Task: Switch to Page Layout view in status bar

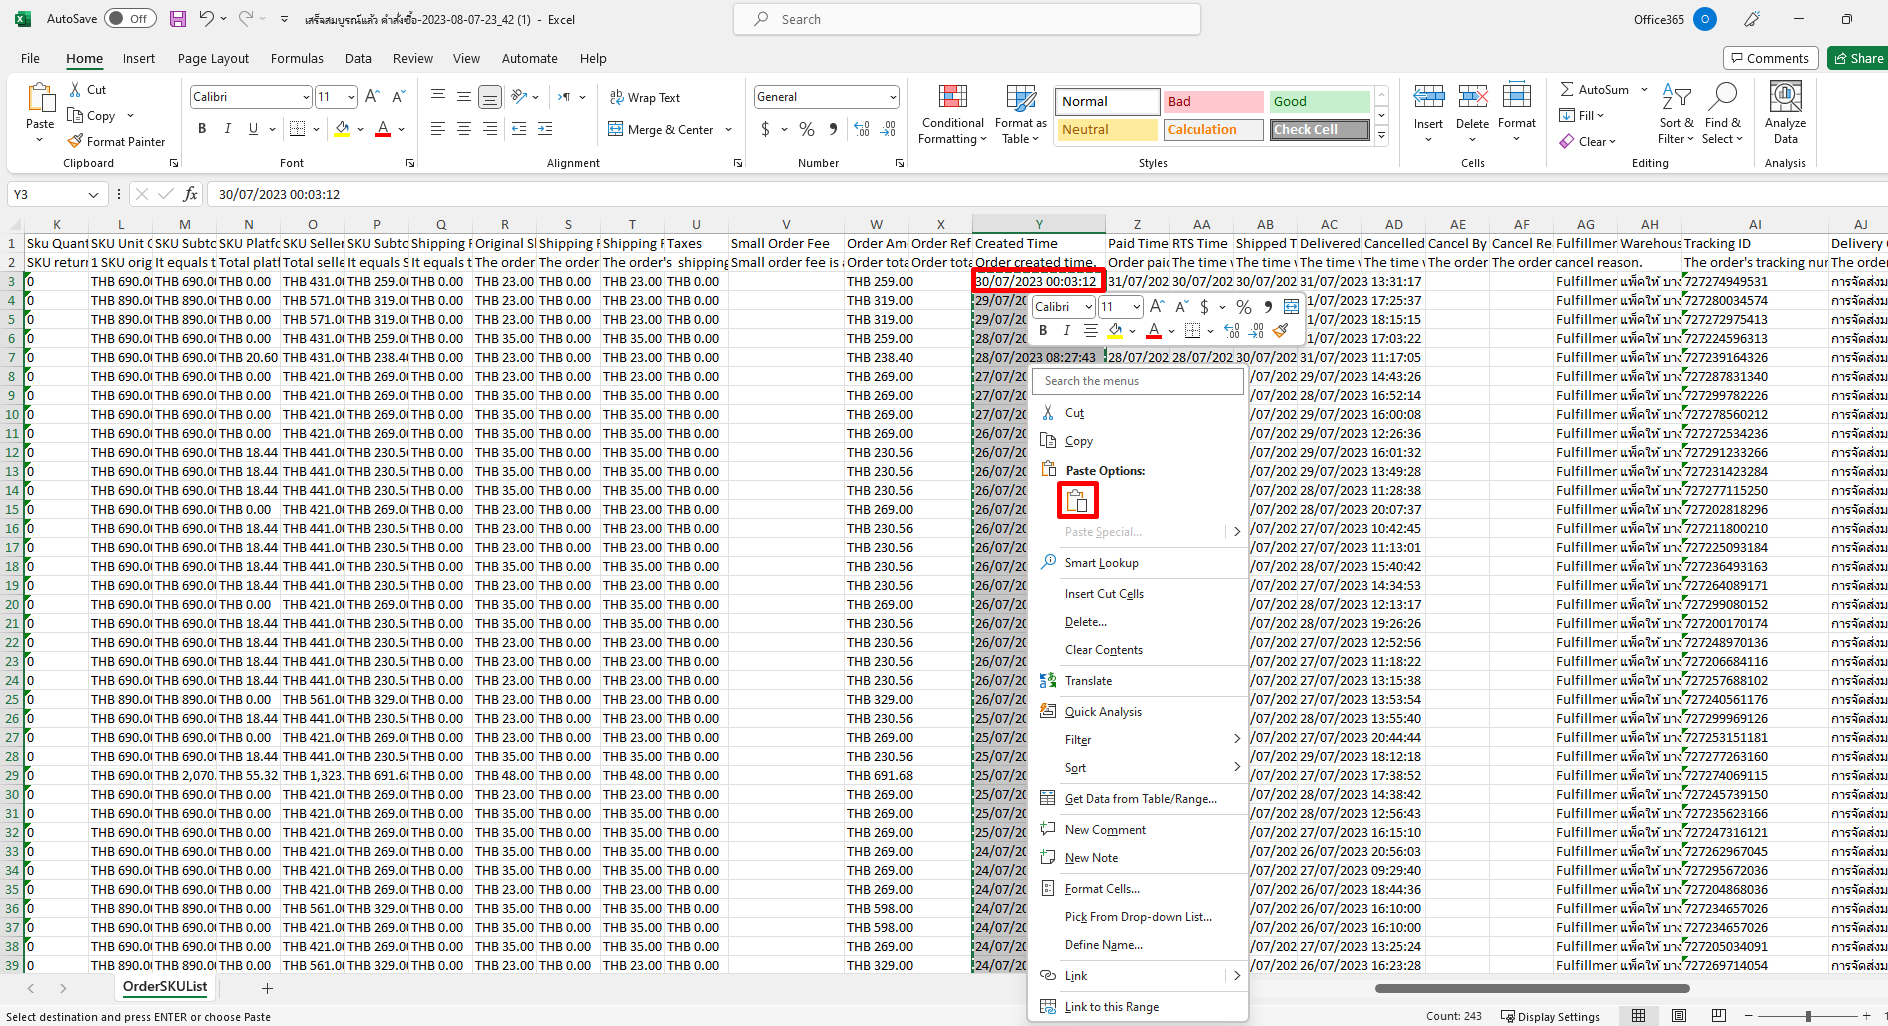Action: click(1679, 1016)
